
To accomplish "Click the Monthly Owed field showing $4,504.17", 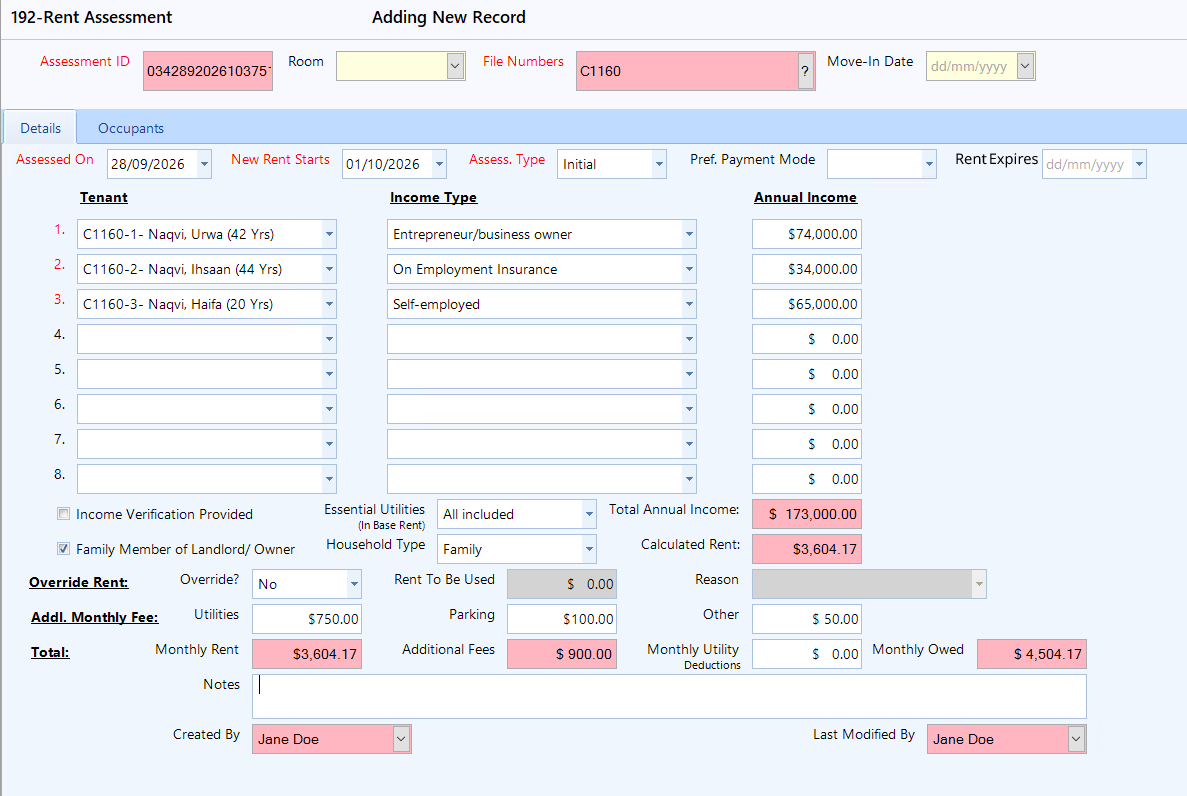I will point(1032,654).
